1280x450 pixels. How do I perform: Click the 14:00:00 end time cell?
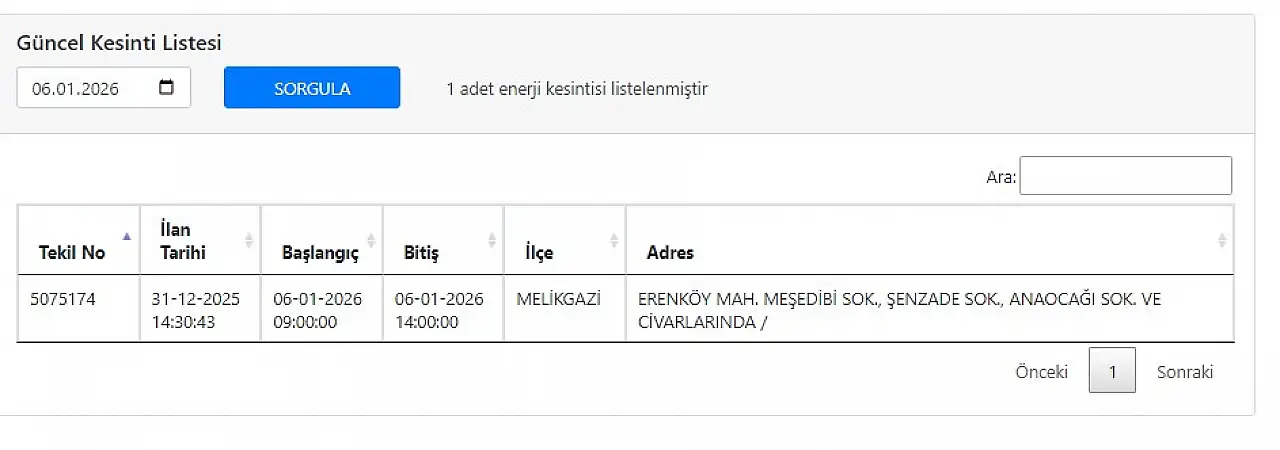pos(427,322)
